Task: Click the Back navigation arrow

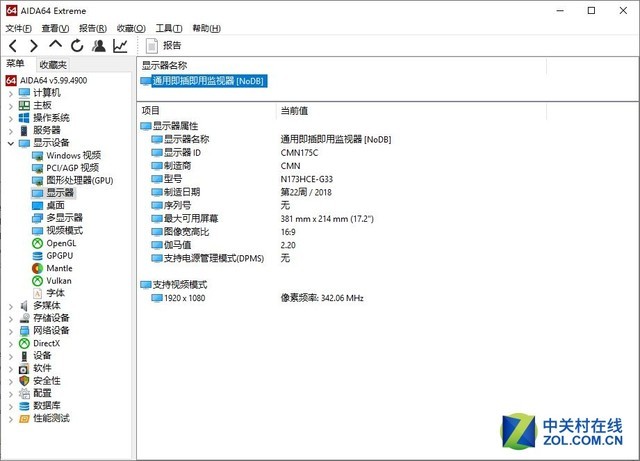Action: (13, 46)
